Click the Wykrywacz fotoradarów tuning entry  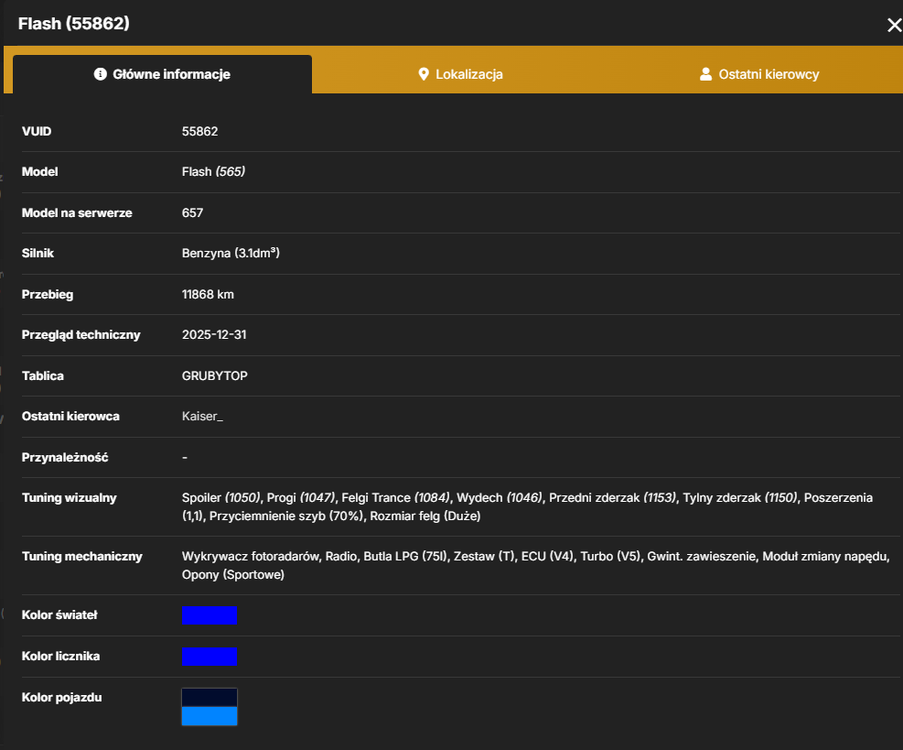click(251, 556)
